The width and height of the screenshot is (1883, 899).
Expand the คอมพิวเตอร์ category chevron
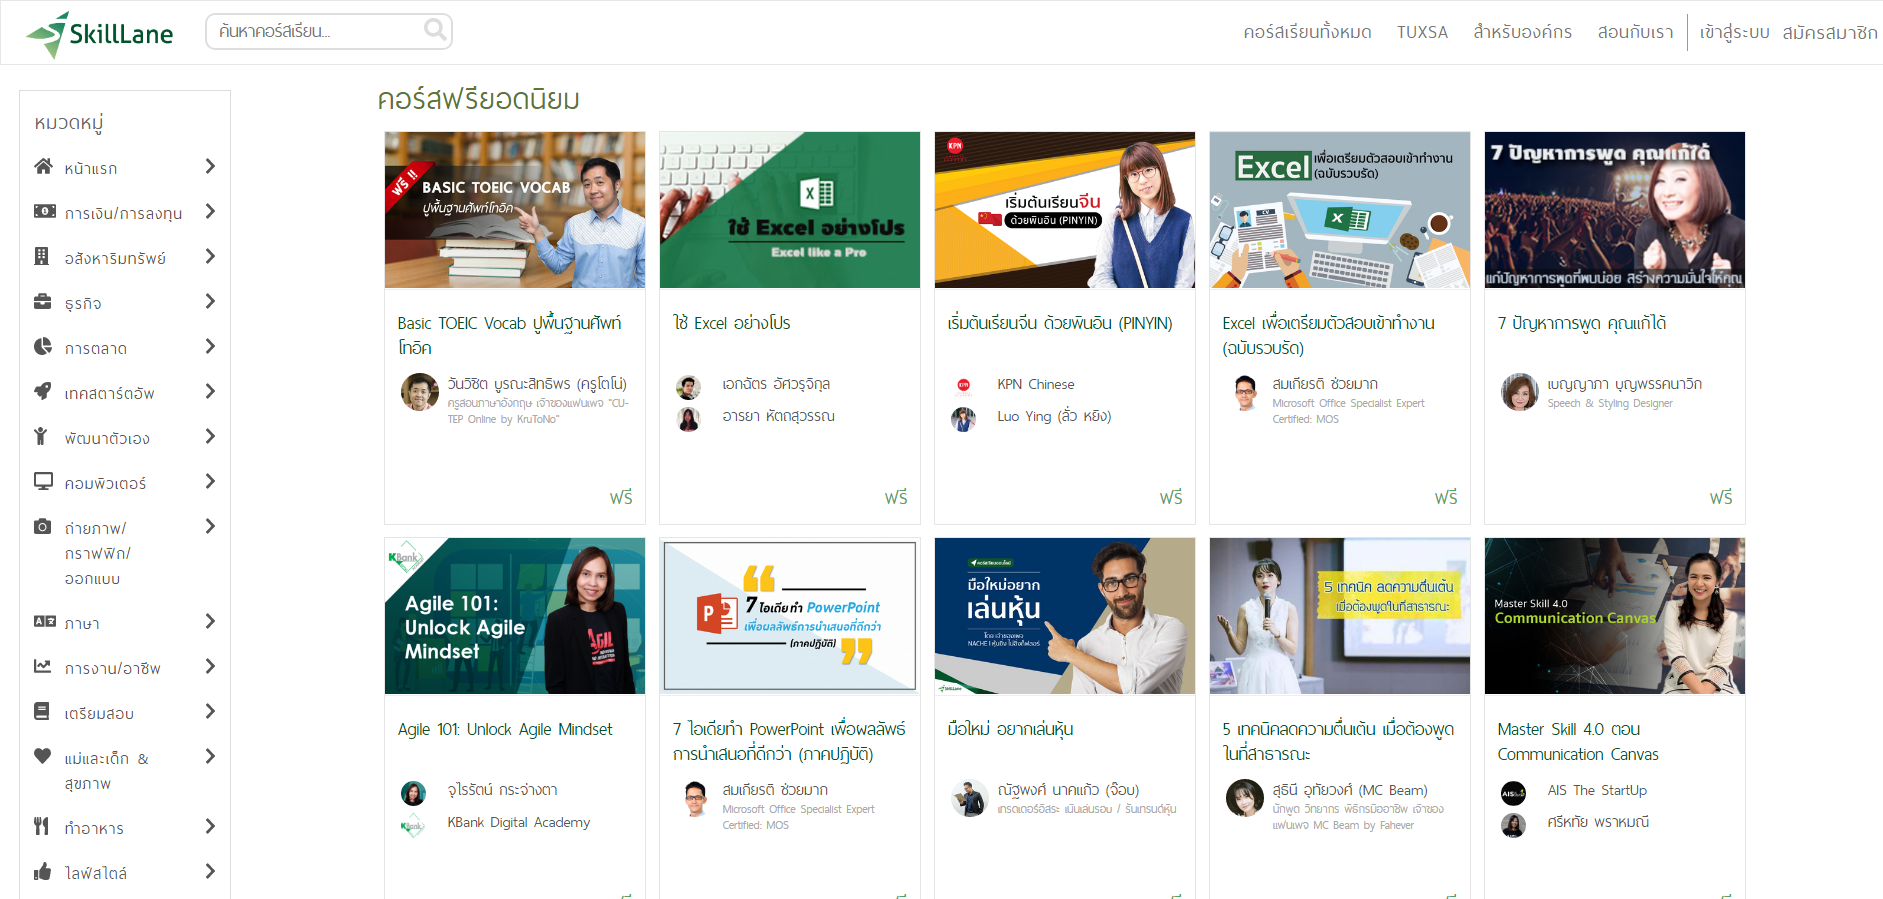tap(210, 481)
